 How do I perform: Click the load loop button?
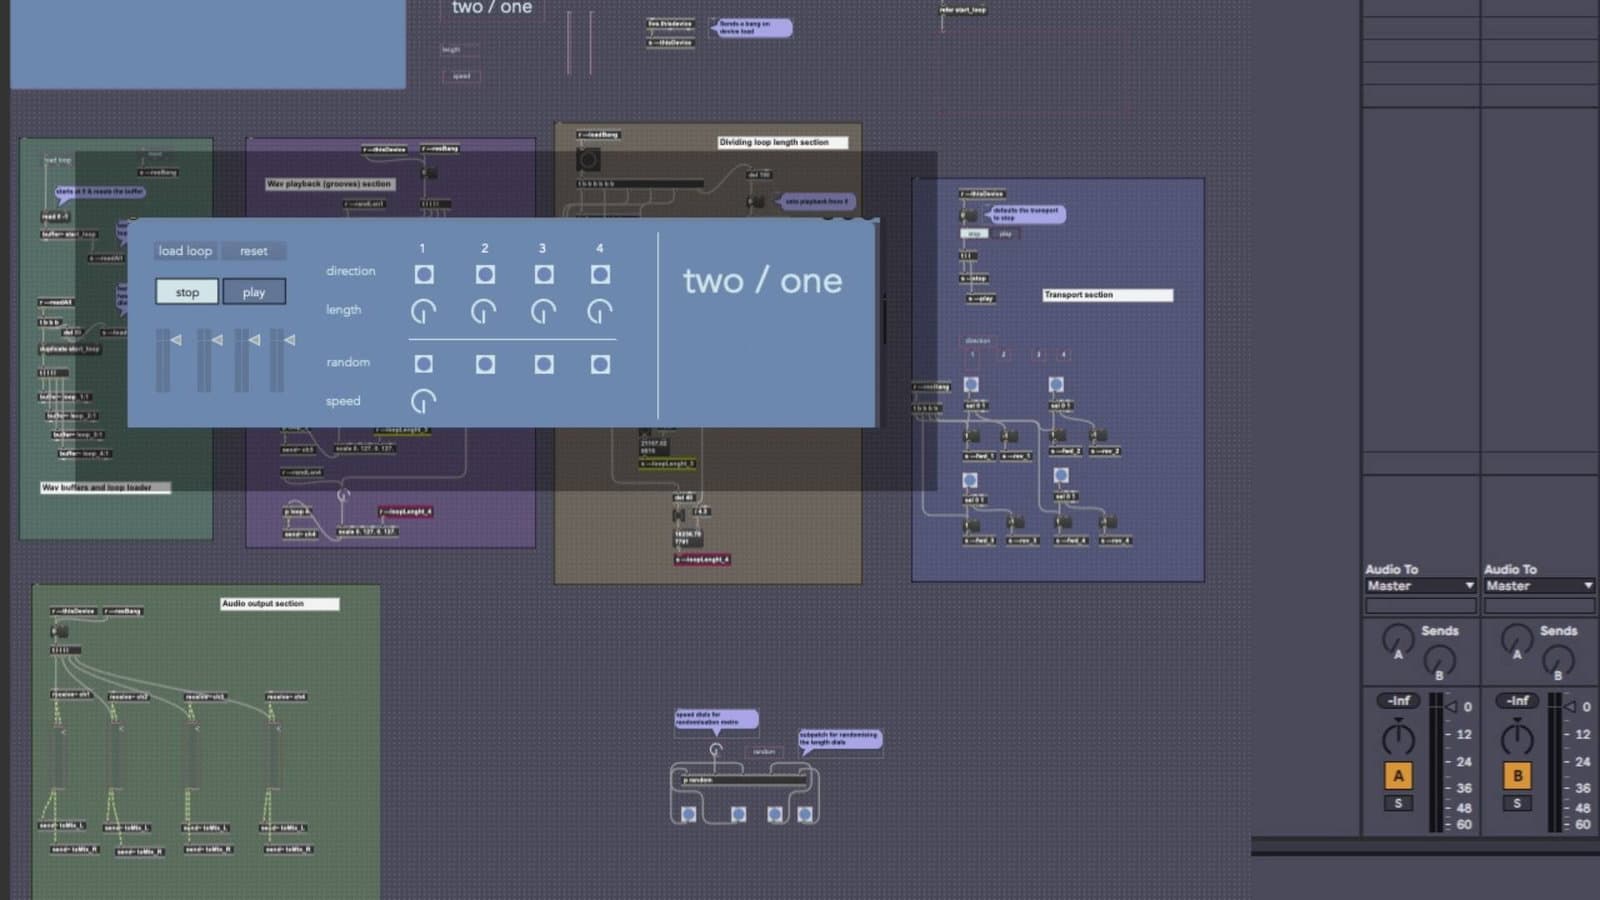pos(185,251)
